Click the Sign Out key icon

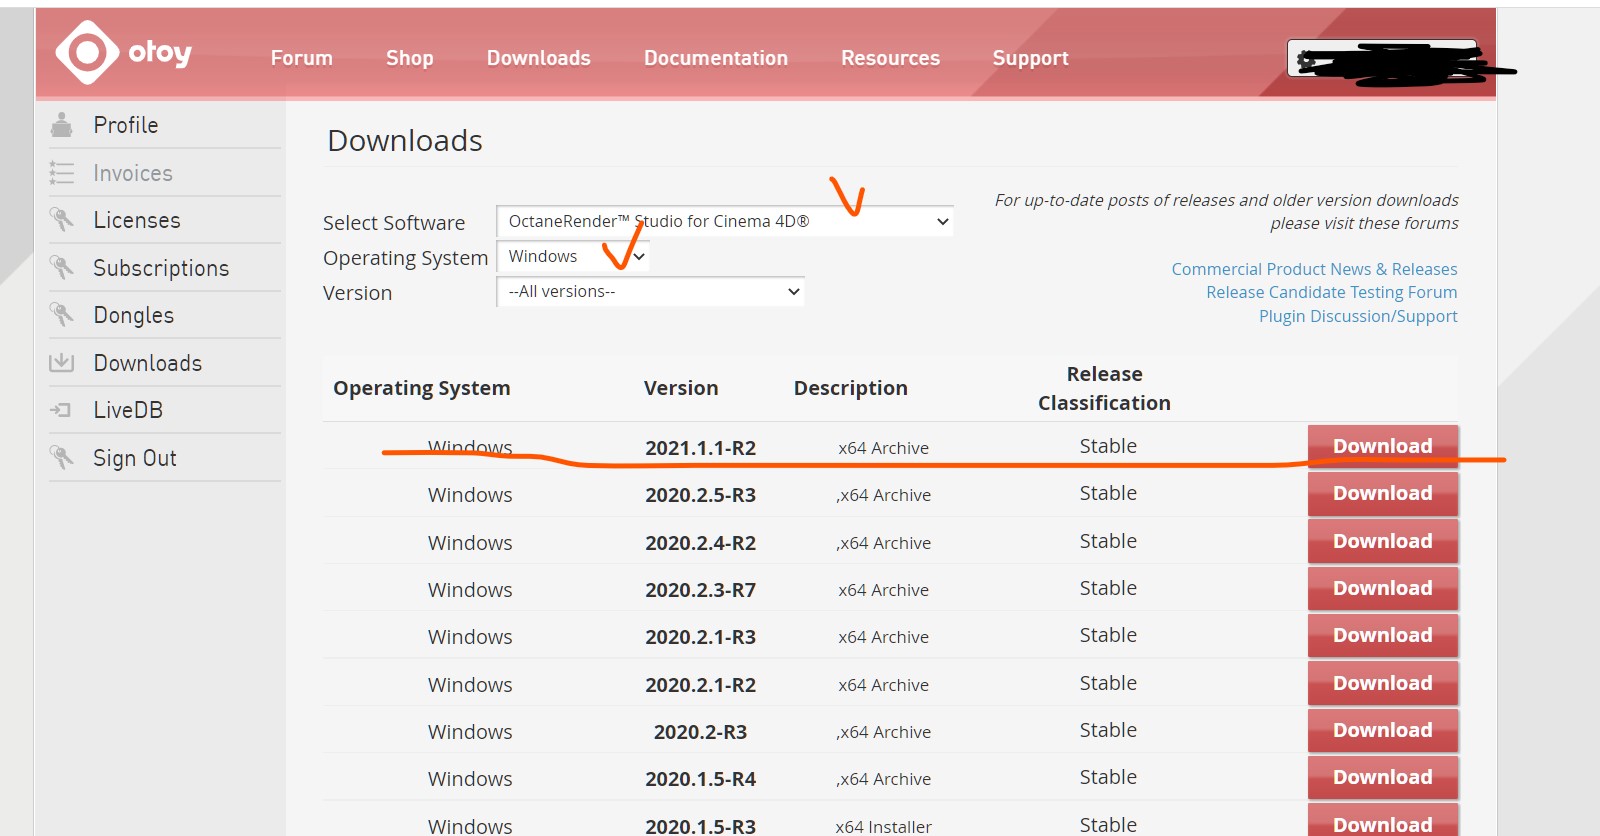61,458
